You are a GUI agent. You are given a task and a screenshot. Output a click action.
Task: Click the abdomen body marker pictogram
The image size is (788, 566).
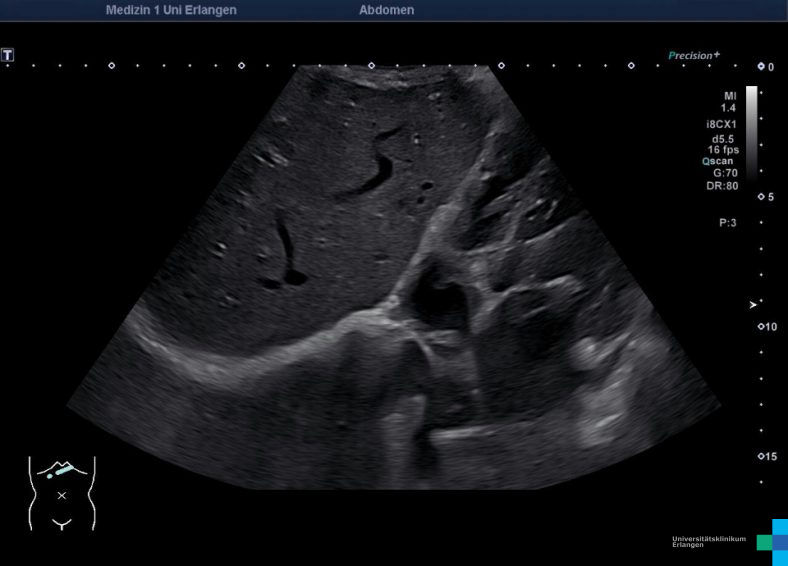62,492
